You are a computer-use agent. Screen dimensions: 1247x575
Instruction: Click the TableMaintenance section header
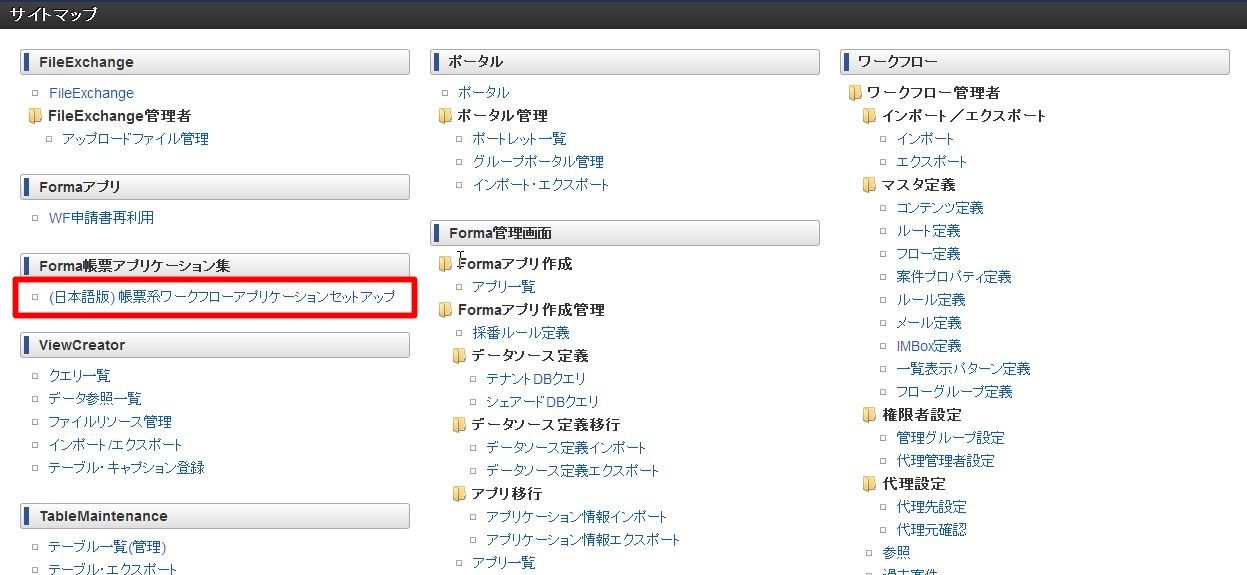[215, 516]
